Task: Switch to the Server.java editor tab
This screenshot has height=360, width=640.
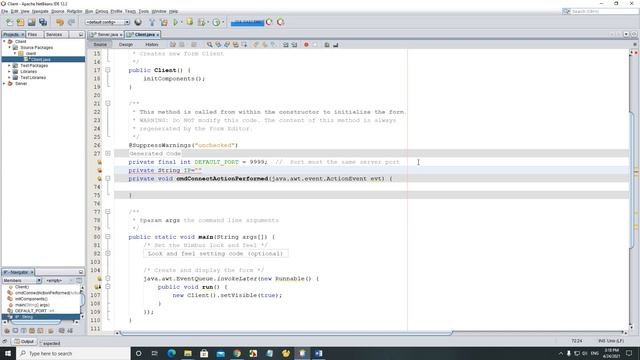Action: click(x=106, y=35)
